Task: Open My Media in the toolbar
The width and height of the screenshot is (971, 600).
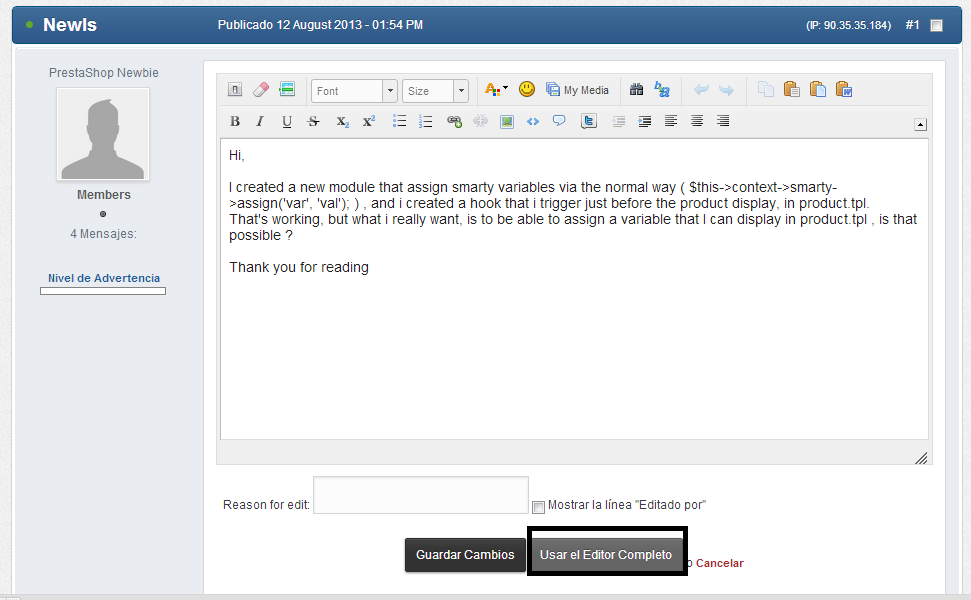Action: (x=578, y=90)
